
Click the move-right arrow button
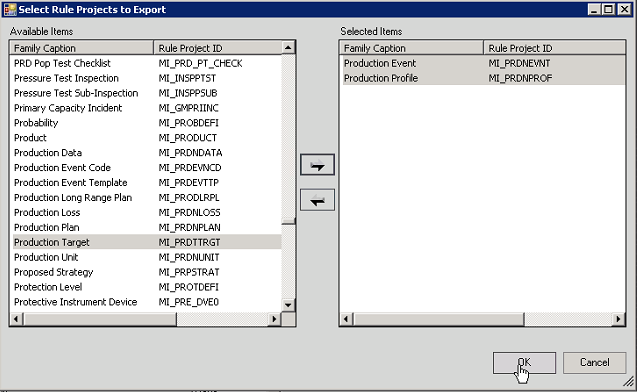click(317, 165)
